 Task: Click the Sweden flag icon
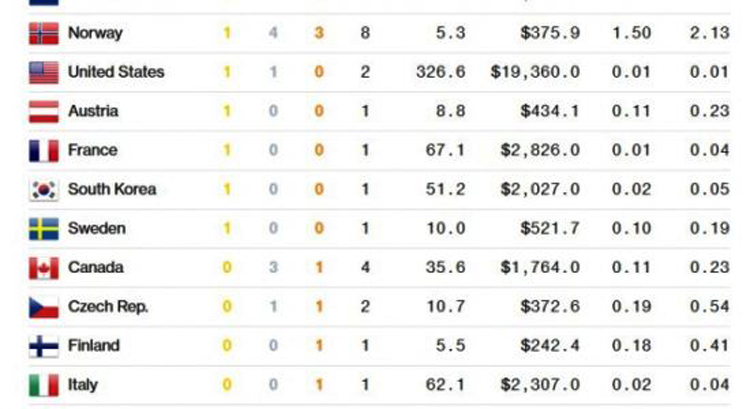pyautogui.click(x=44, y=228)
